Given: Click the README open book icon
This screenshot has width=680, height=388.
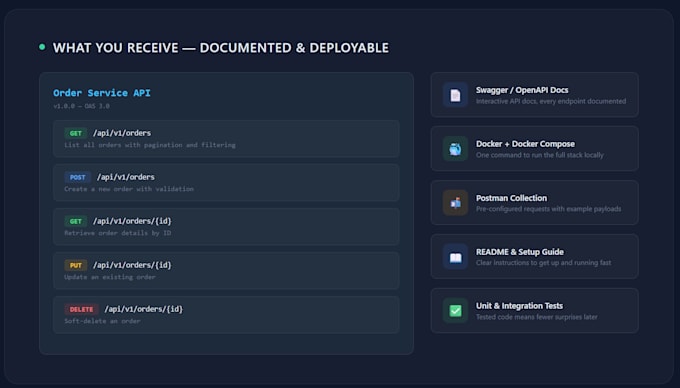Looking at the screenshot, I should coord(455,257).
